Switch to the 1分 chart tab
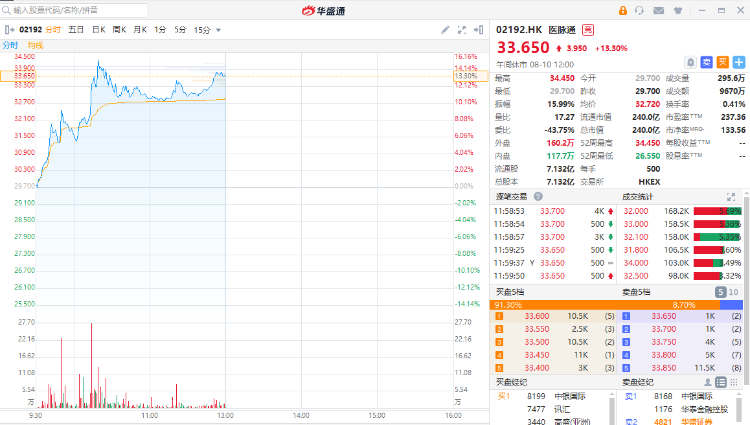Viewport: 750px width, 425px height. pyautogui.click(x=160, y=30)
